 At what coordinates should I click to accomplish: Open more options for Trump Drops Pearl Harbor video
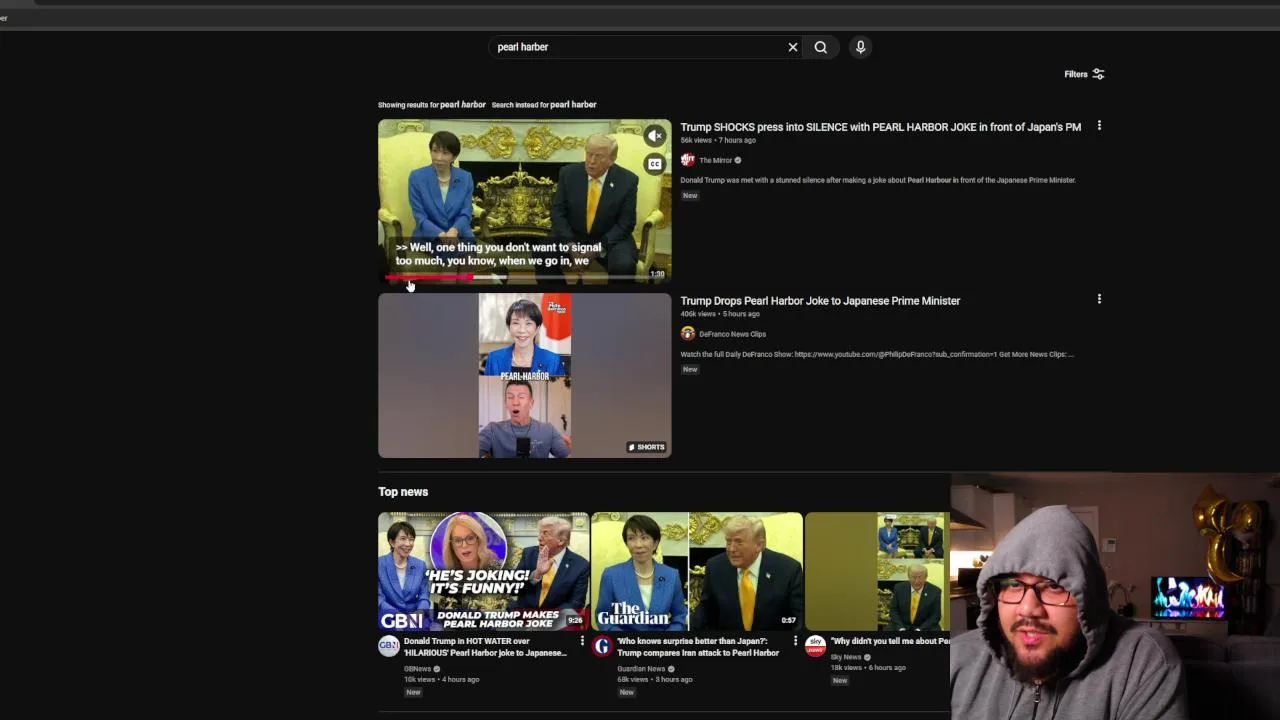pyautogui.click(x=1099, y=299)
